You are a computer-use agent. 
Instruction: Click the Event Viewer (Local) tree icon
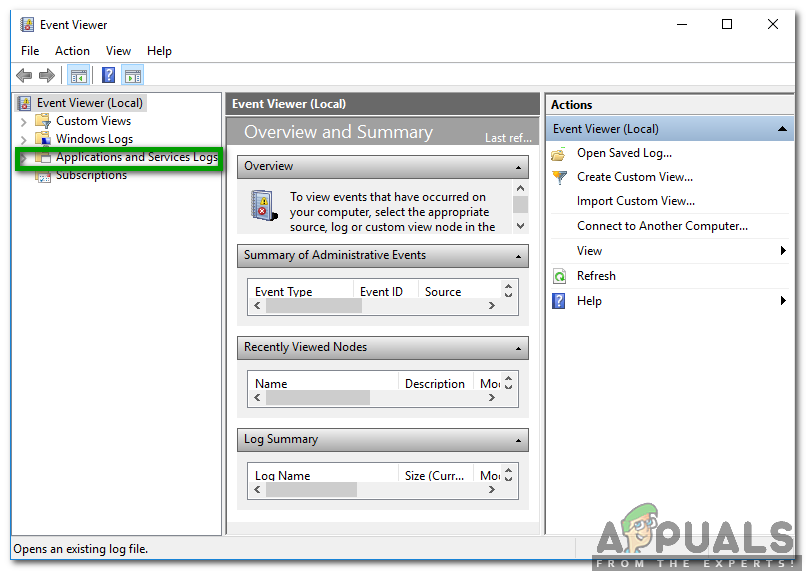click(x=24, y=103)
